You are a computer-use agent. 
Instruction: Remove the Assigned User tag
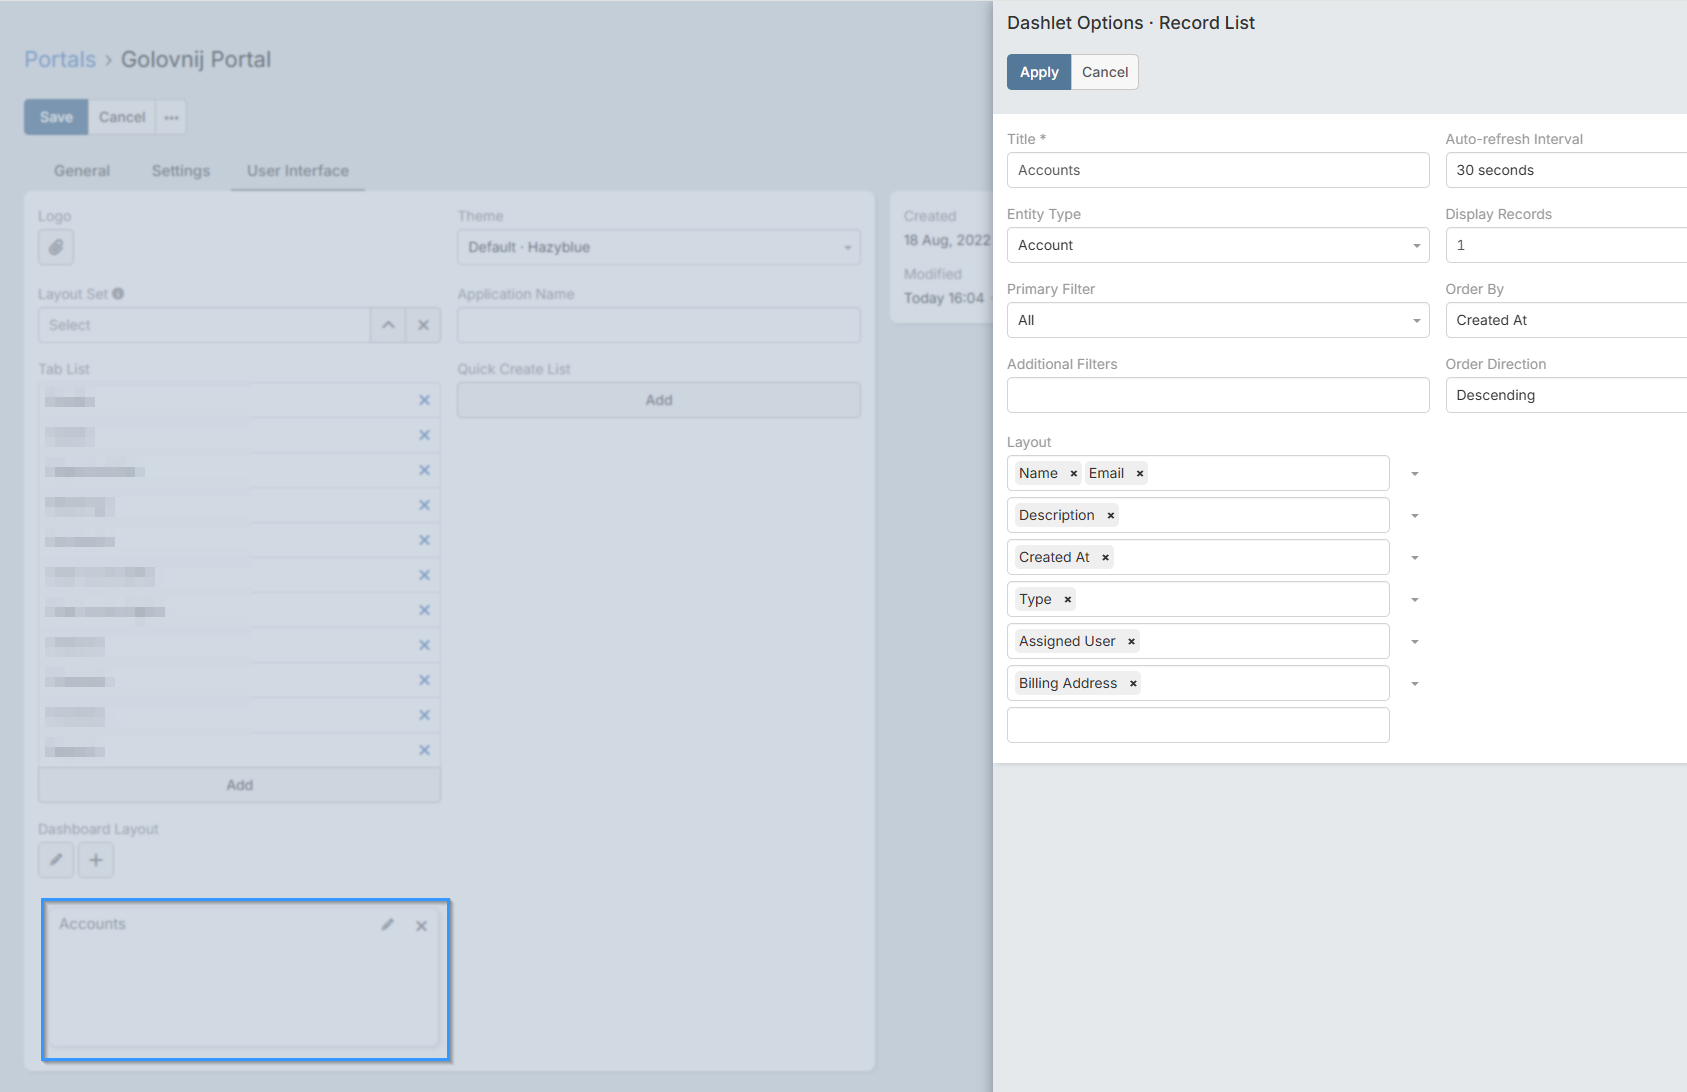click(1131, 642)
